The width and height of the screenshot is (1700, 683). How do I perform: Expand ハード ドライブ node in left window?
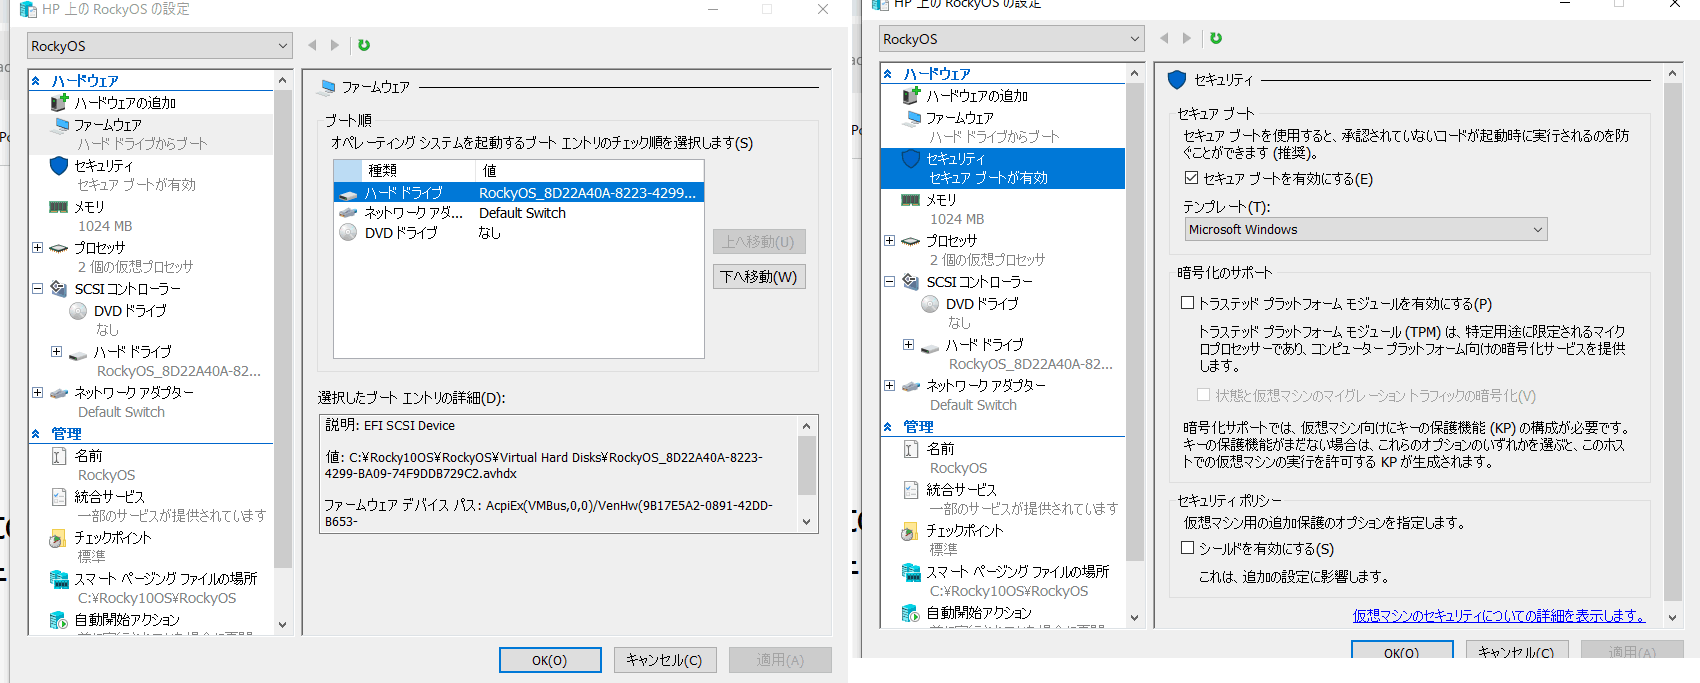pyautogui.click(x=56, y=351)
